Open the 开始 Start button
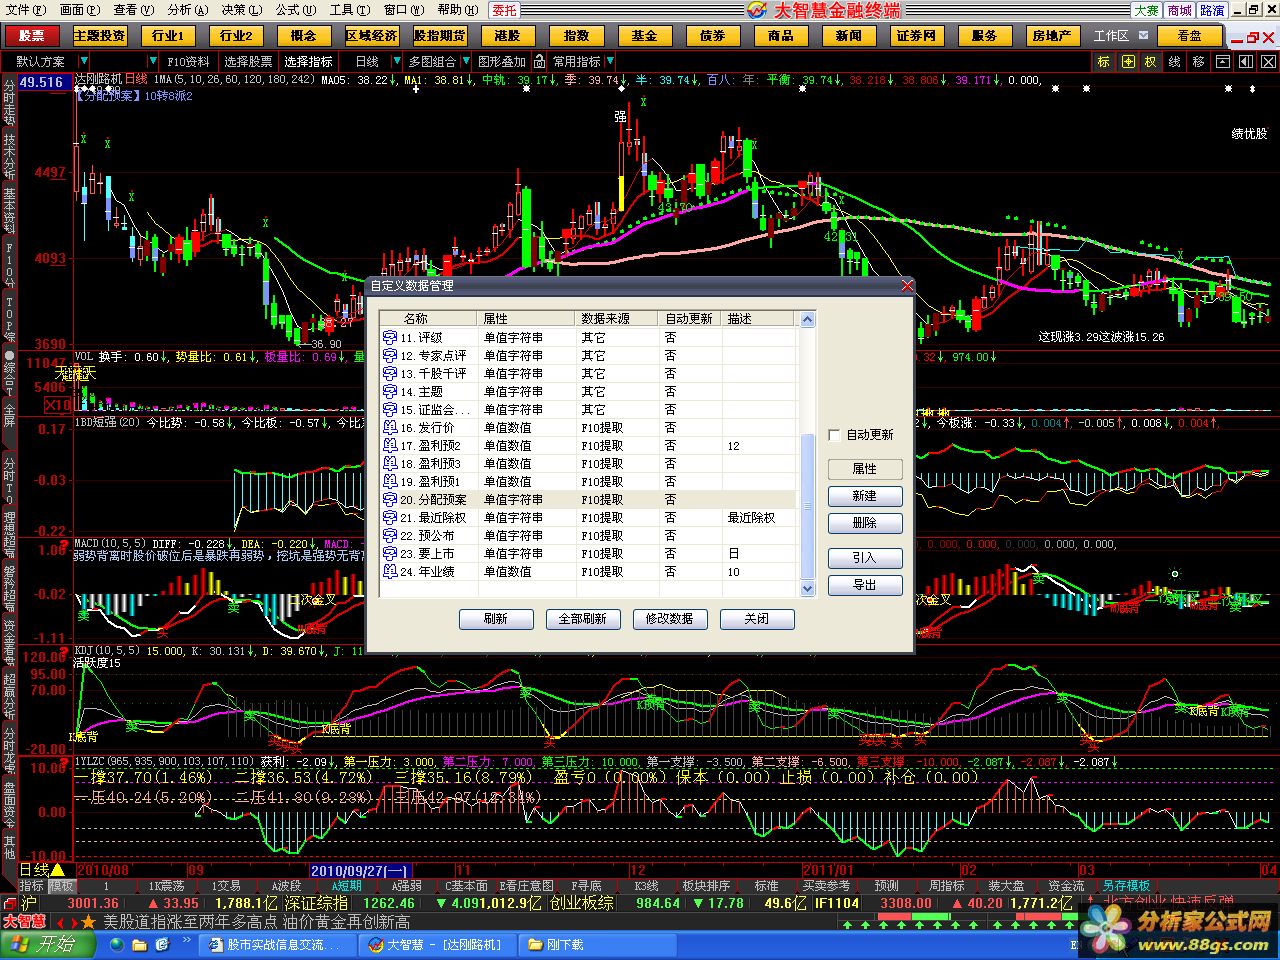The height and width of the screenshot is (960, 1280). [x=46, y=944]
